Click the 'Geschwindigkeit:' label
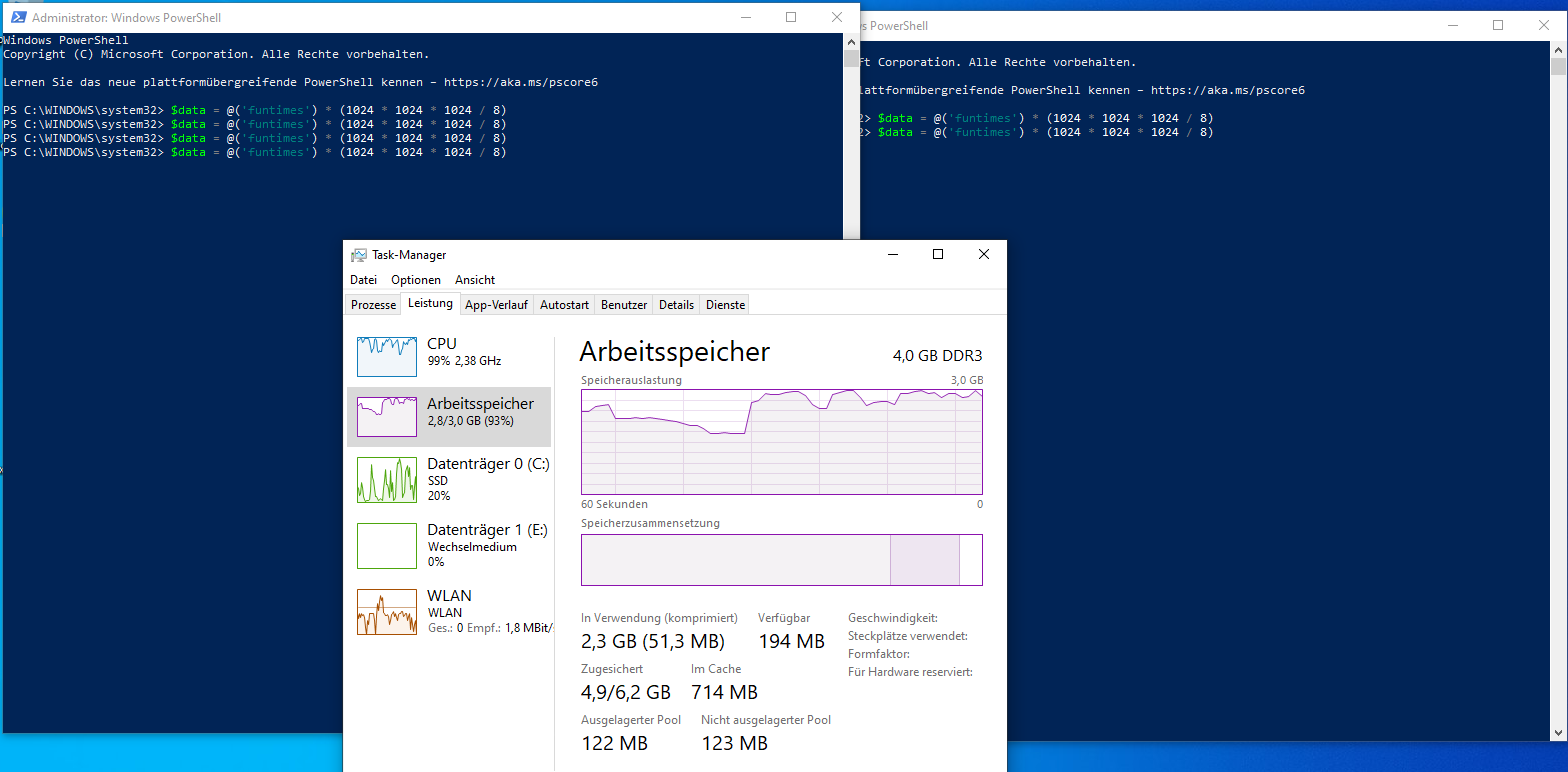 pos(892,618)
